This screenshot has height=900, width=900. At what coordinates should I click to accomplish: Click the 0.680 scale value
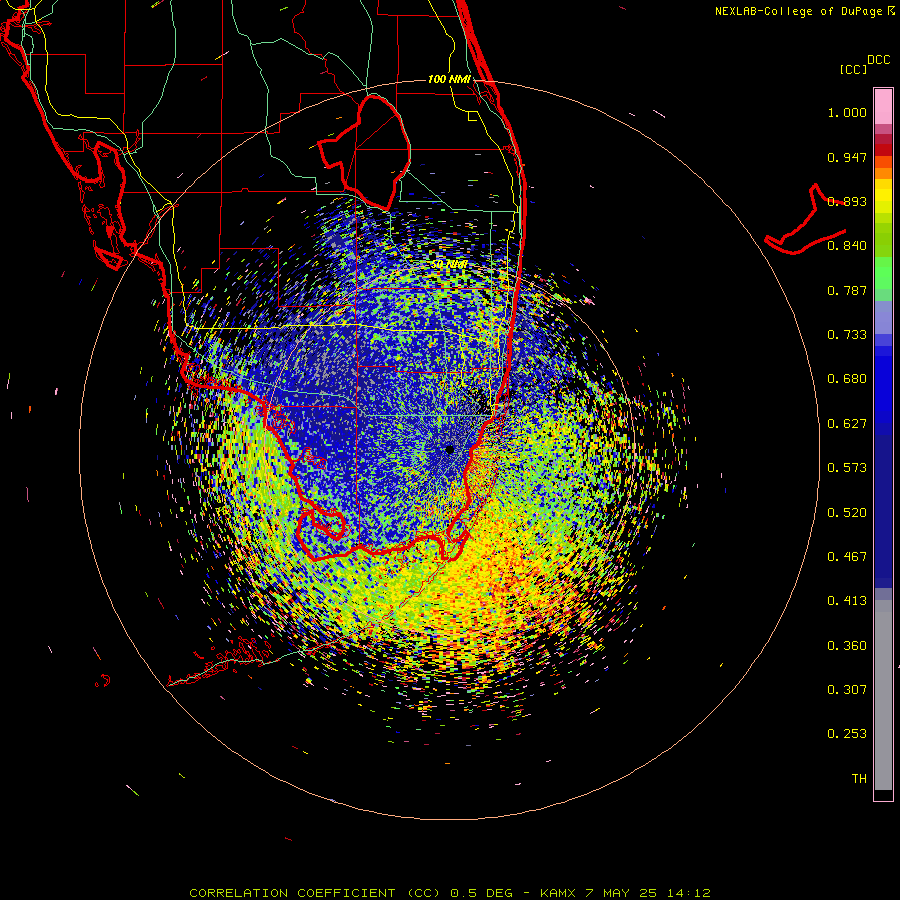[847, 379]
